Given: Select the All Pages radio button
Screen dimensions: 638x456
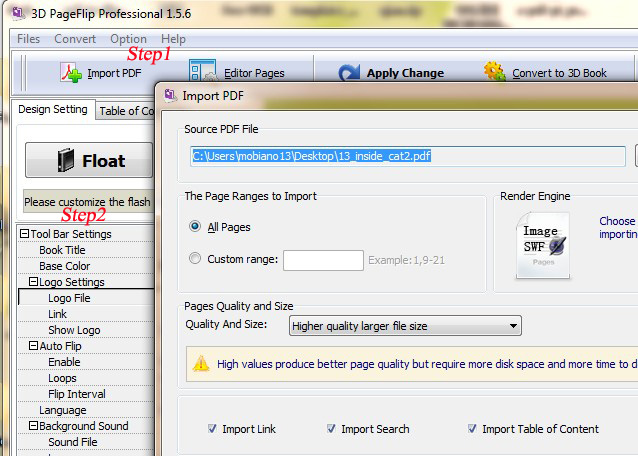Looking at the screenshot, I should click(x=195, y=226).
